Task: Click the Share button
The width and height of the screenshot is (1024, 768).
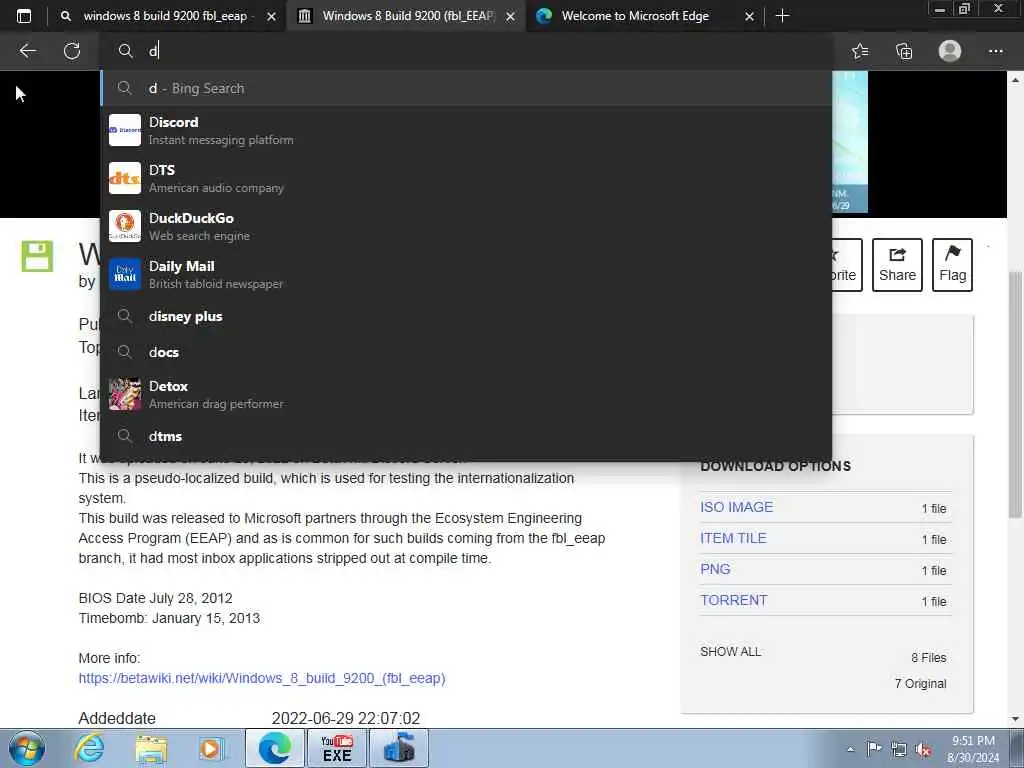Action: click(897, 264)
